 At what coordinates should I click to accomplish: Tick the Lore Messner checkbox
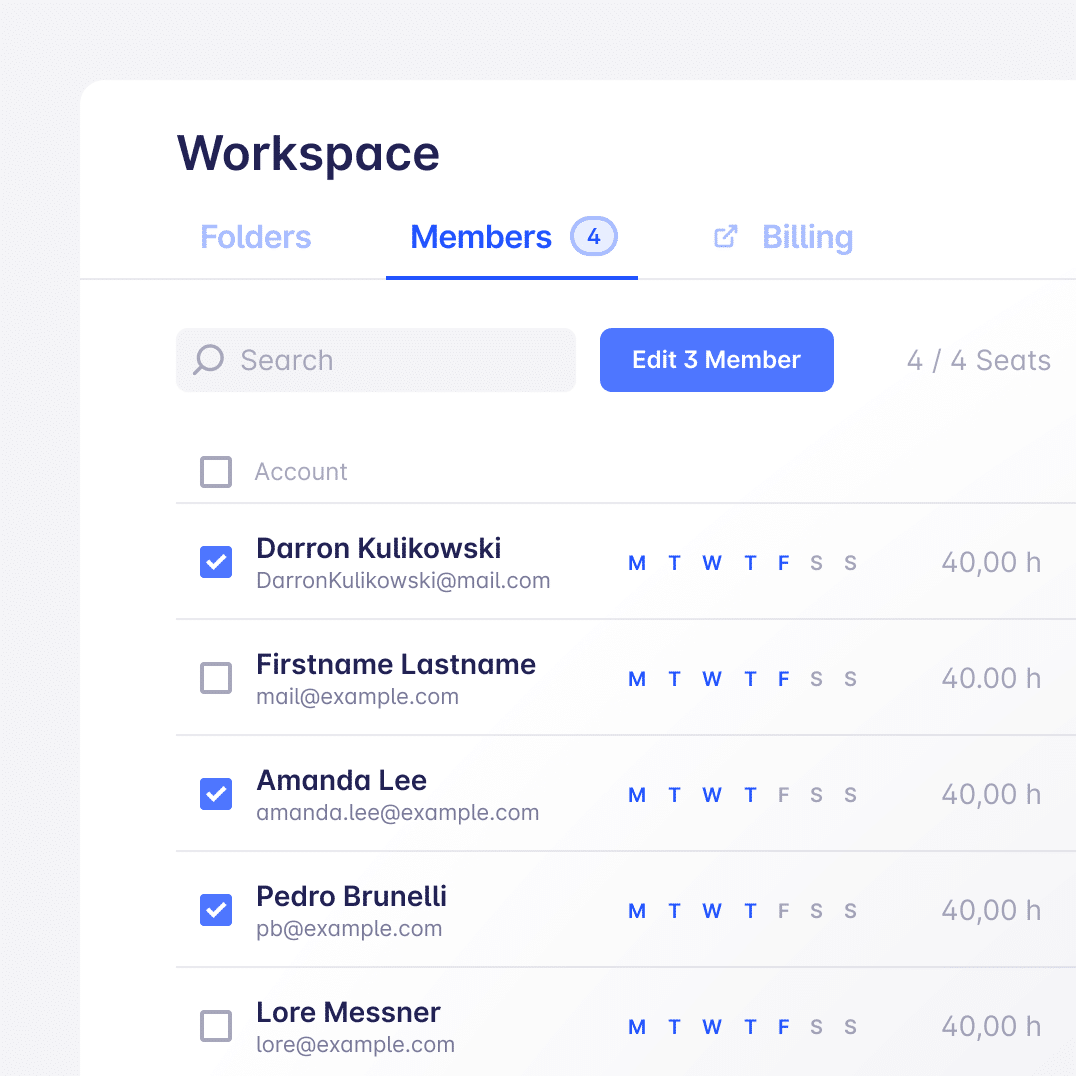216,1026
